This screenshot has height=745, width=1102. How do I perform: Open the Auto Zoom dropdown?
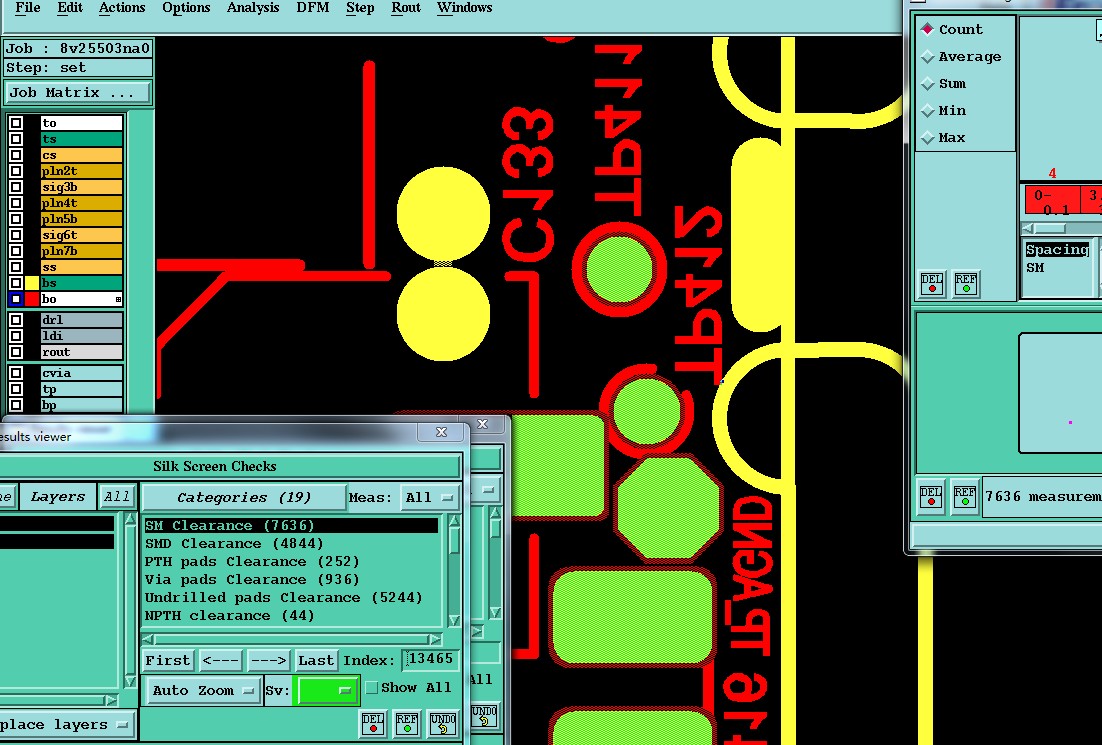click(202, 691)
